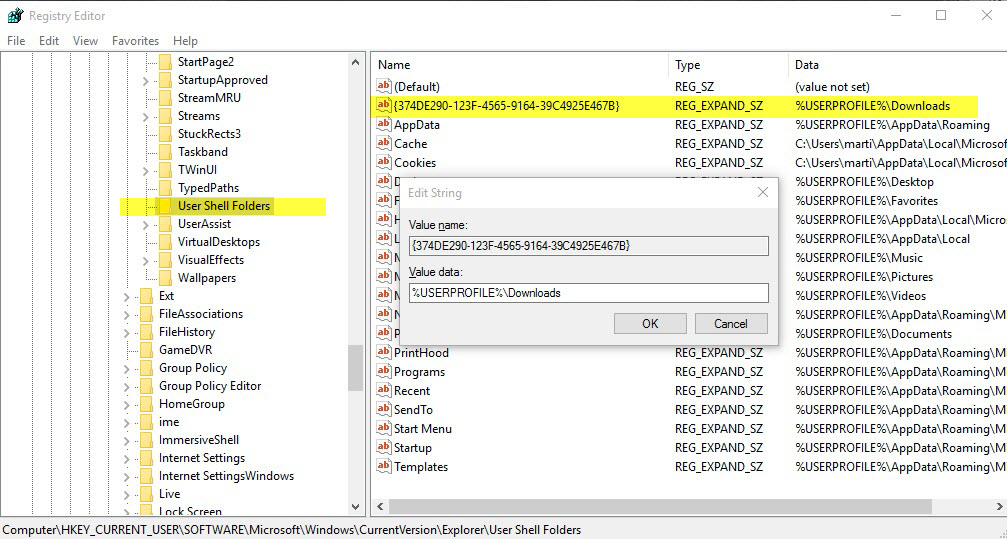Screen dimensions: 1007x539
Task: Open the Favorites menu
Action: tap(136, 40)
